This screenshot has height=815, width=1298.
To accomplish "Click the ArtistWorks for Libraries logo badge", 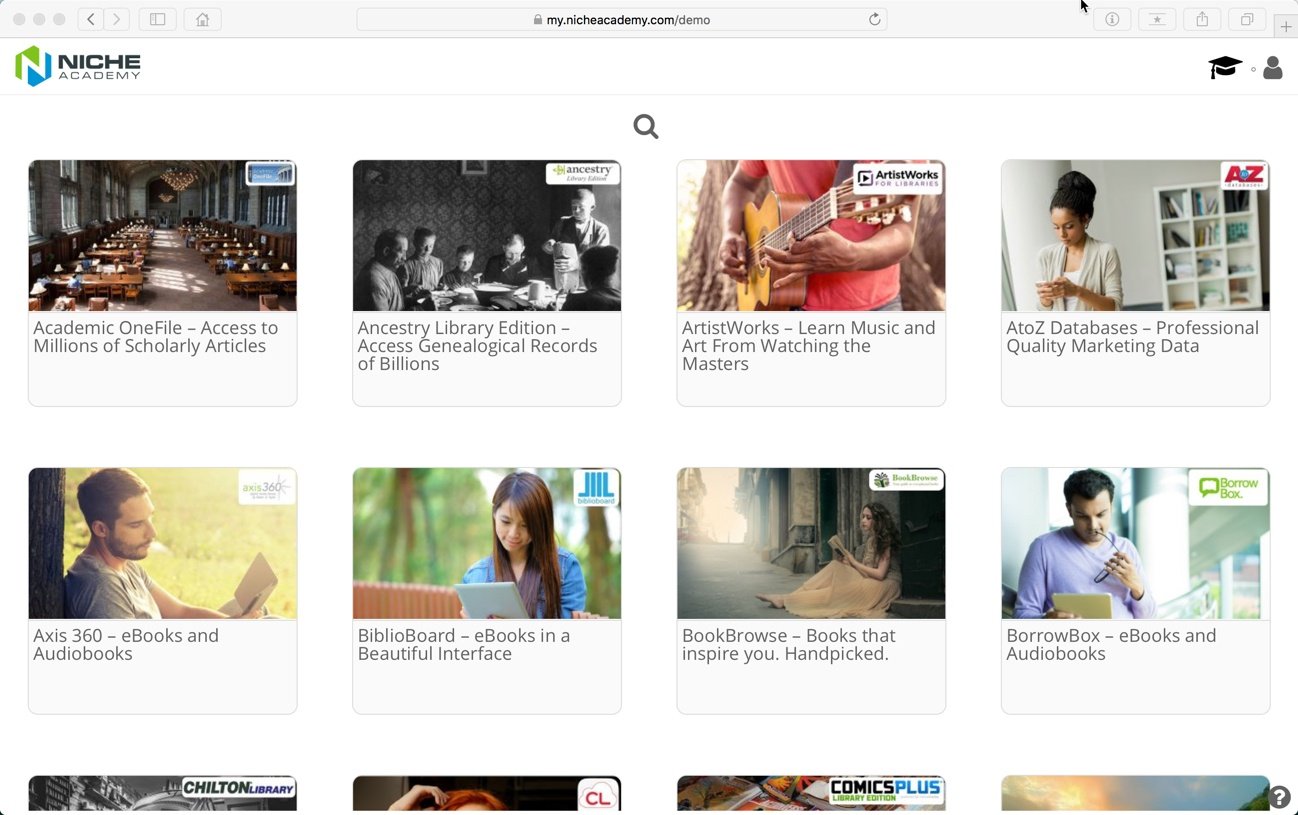I will [897, 179].
